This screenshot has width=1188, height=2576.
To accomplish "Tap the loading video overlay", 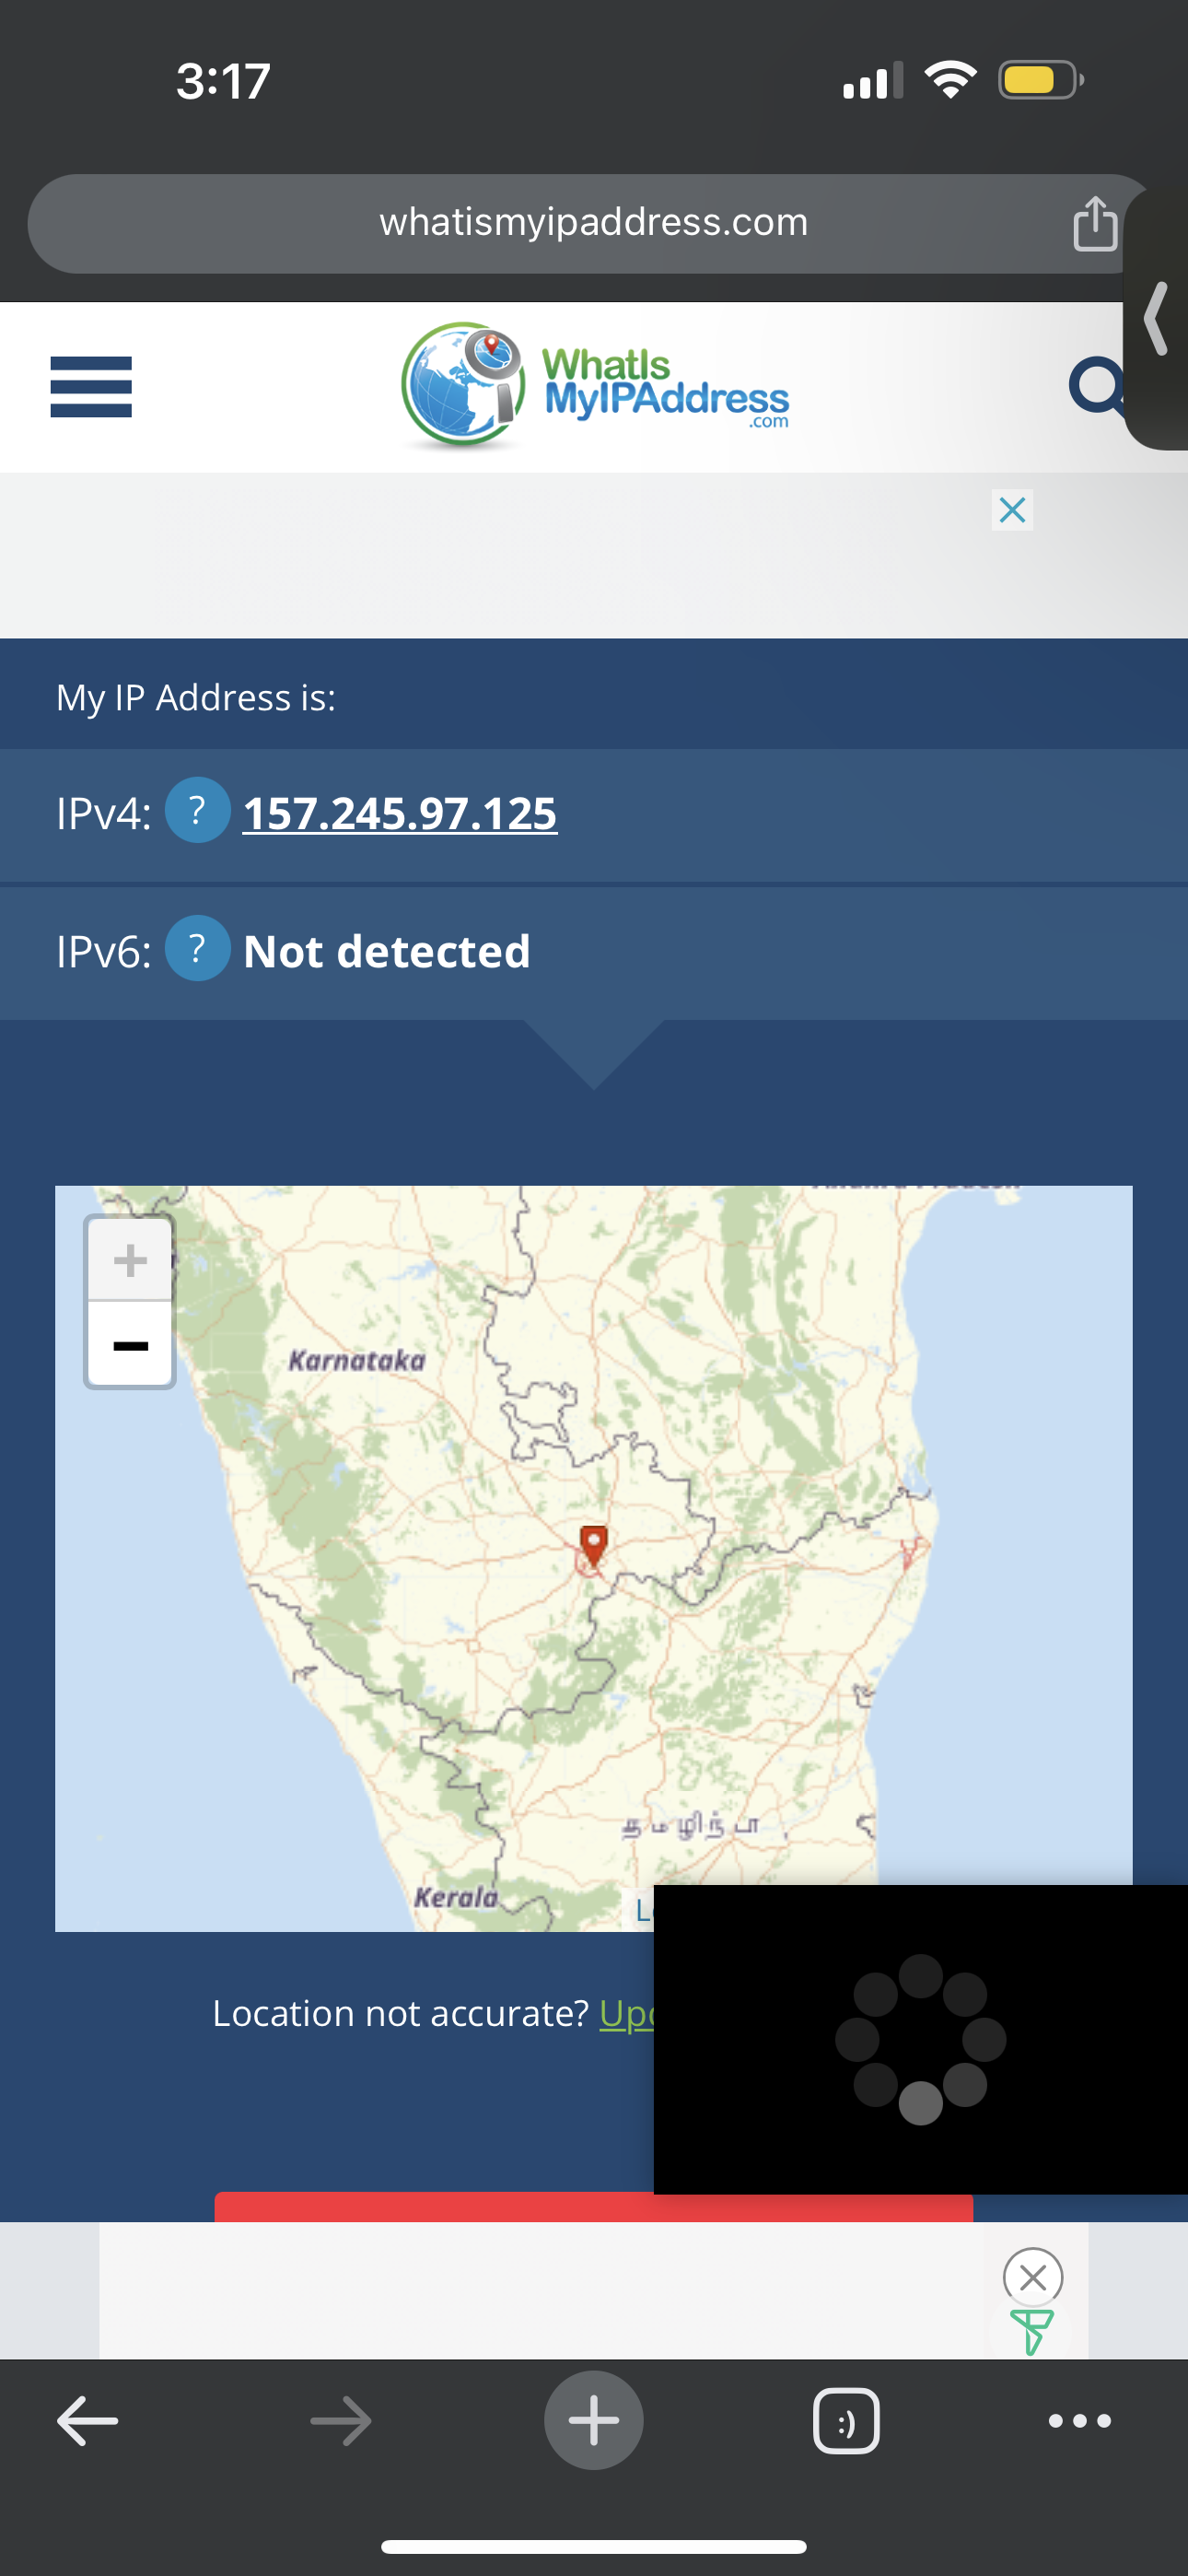I will tap(920, 2039).
